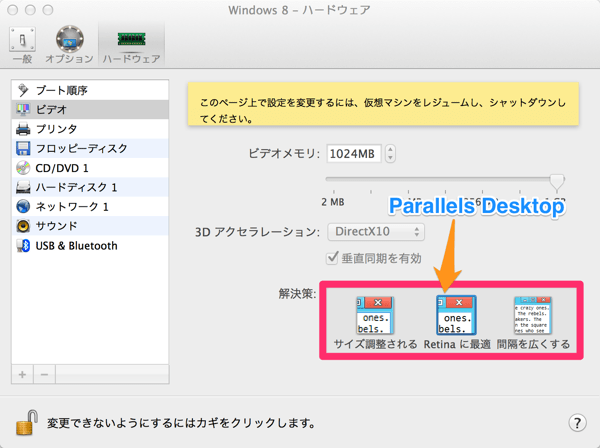This screenshot has height=448, width=600.
Task: Choose the 間隔を広くする resolution option
Action: [x=533, y=323]
